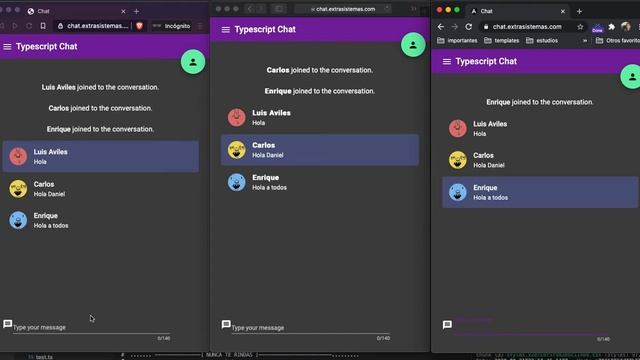Image resolution: width=640 pixels, height=360 pixels.
Task: Click Luis Aviles red avatar in left window
Action: pyautogui.click(x=18, y=156)
